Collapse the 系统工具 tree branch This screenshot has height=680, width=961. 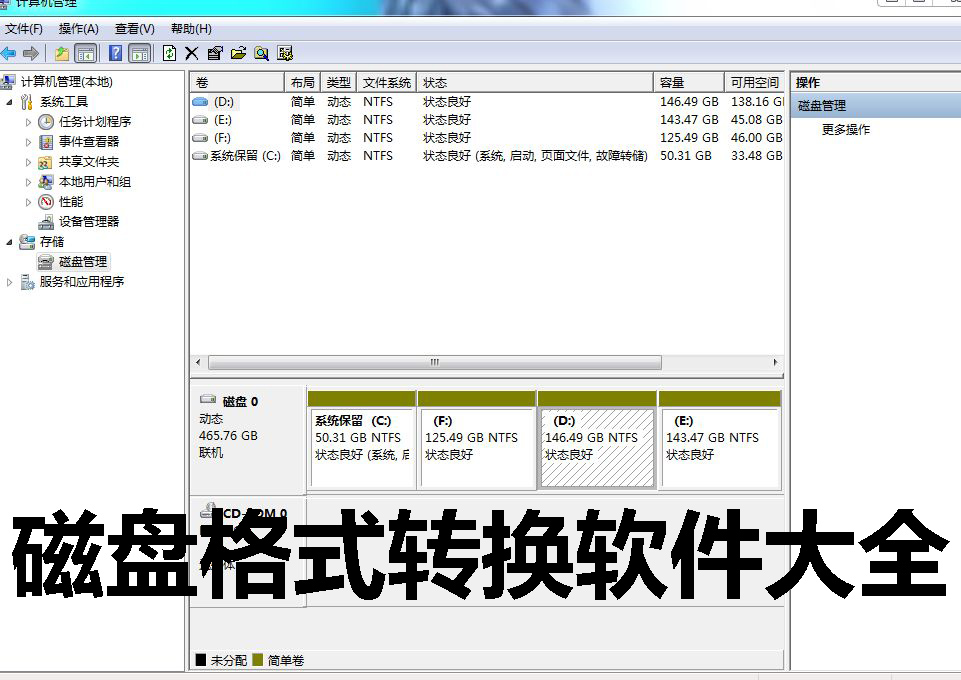[x=8, y=101]
